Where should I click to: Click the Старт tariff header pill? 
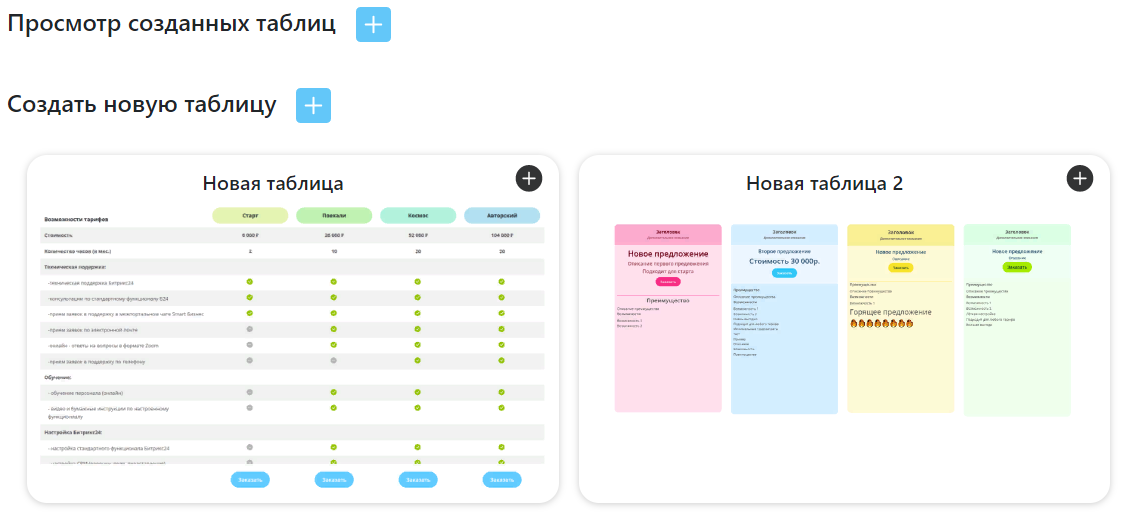[250, 216]
